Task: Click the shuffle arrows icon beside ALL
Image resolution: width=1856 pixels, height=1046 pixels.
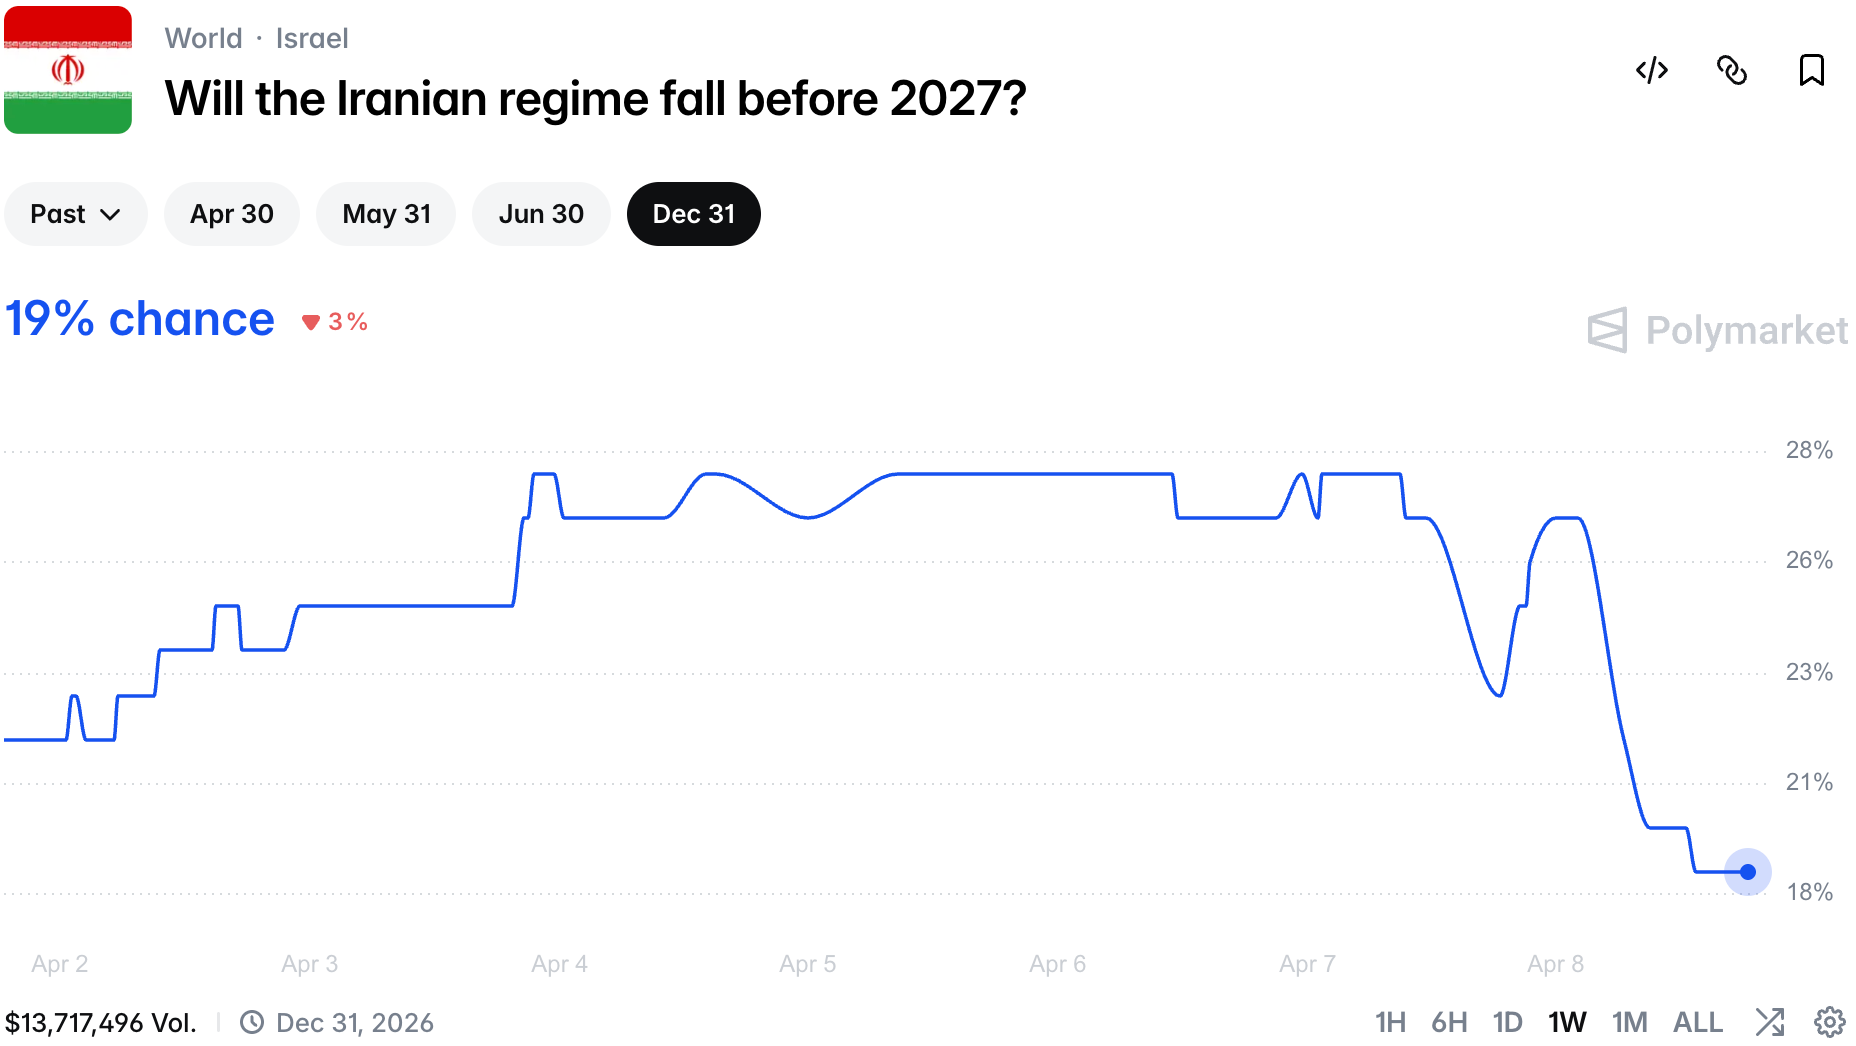Action: (x=1769, y=1022)
